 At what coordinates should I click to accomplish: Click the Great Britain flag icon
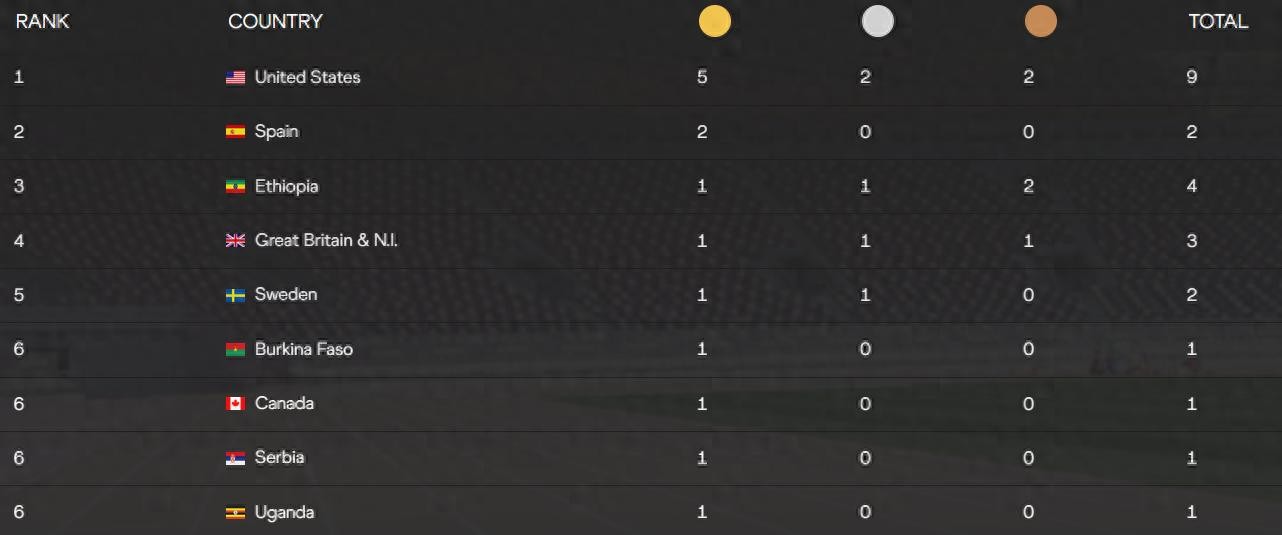[235, 241]
